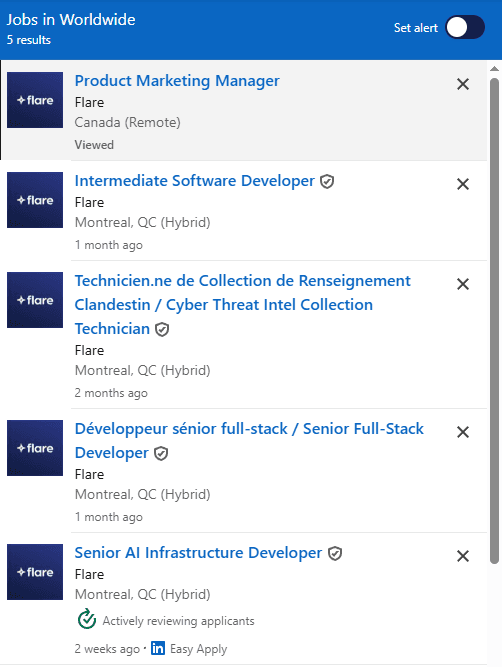Dismiss the Cyber Threat Intel Collection Technician job
Viewport: 502px width, 667px height.
463,284
